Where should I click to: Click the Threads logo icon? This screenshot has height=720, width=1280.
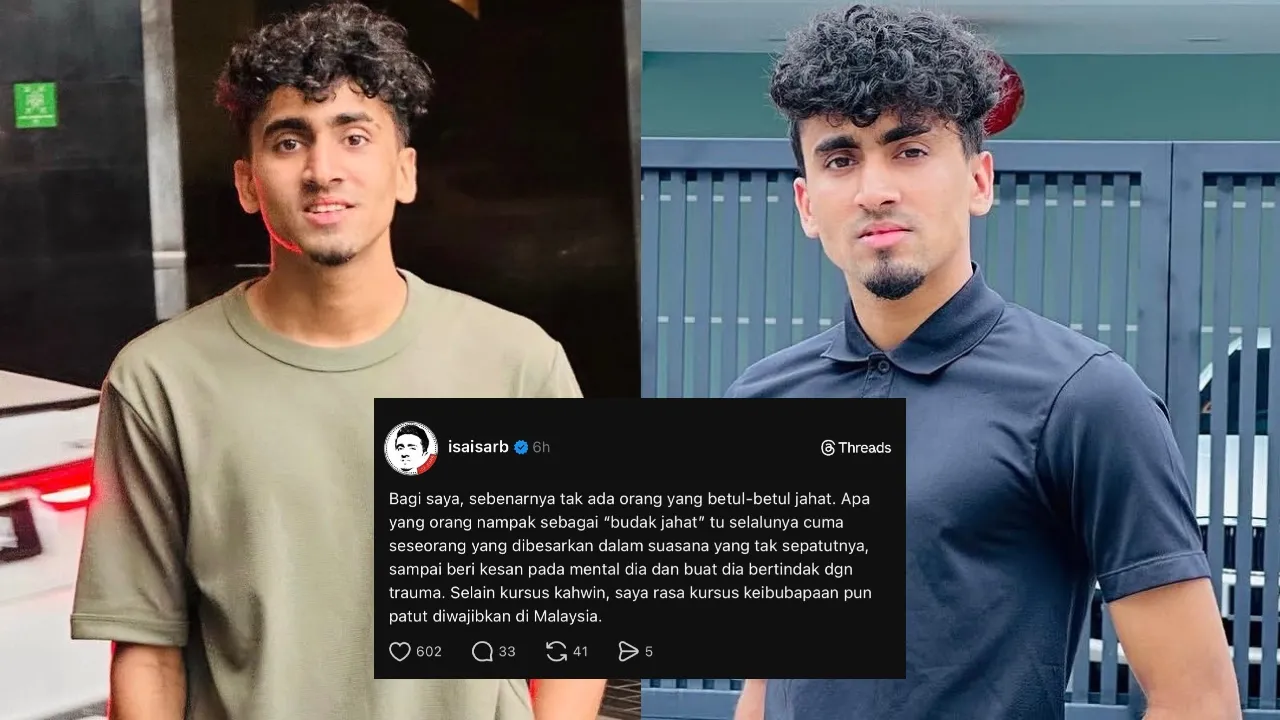[x=828, y=448]
